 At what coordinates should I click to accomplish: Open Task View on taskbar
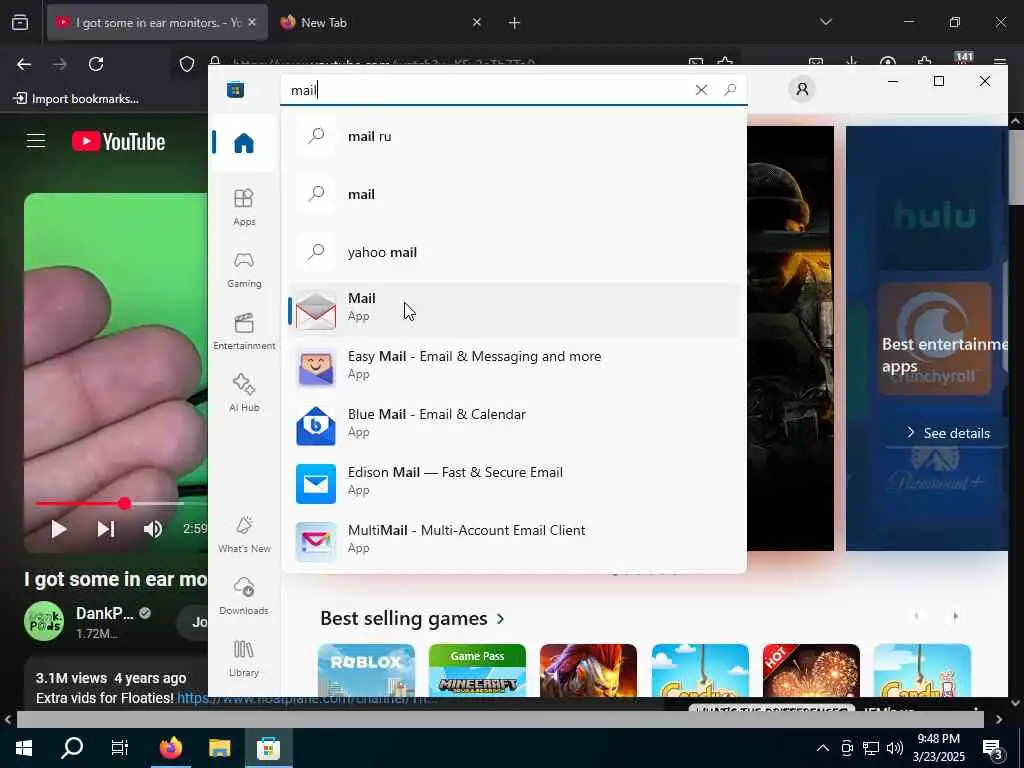pyautogui.click(x=120, y=748)
